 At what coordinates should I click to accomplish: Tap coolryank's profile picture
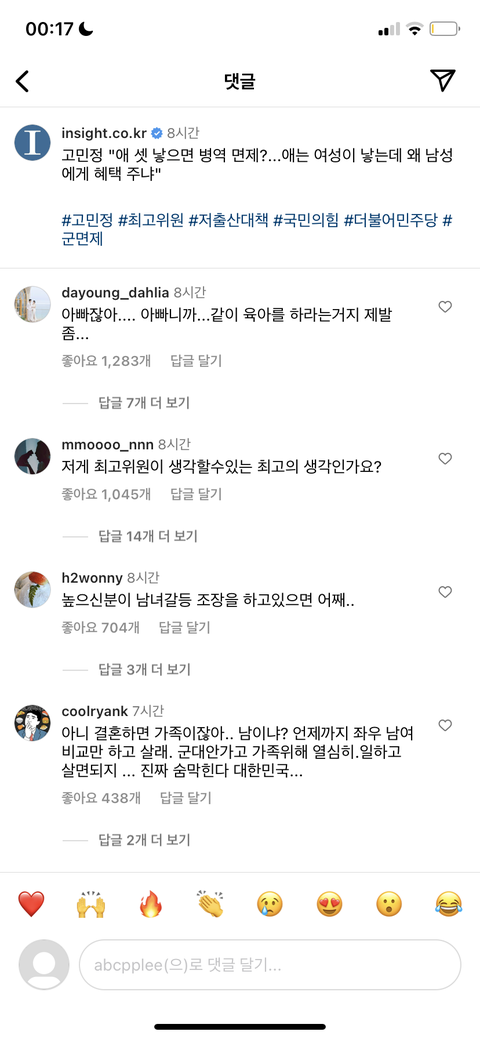point(32,724)
